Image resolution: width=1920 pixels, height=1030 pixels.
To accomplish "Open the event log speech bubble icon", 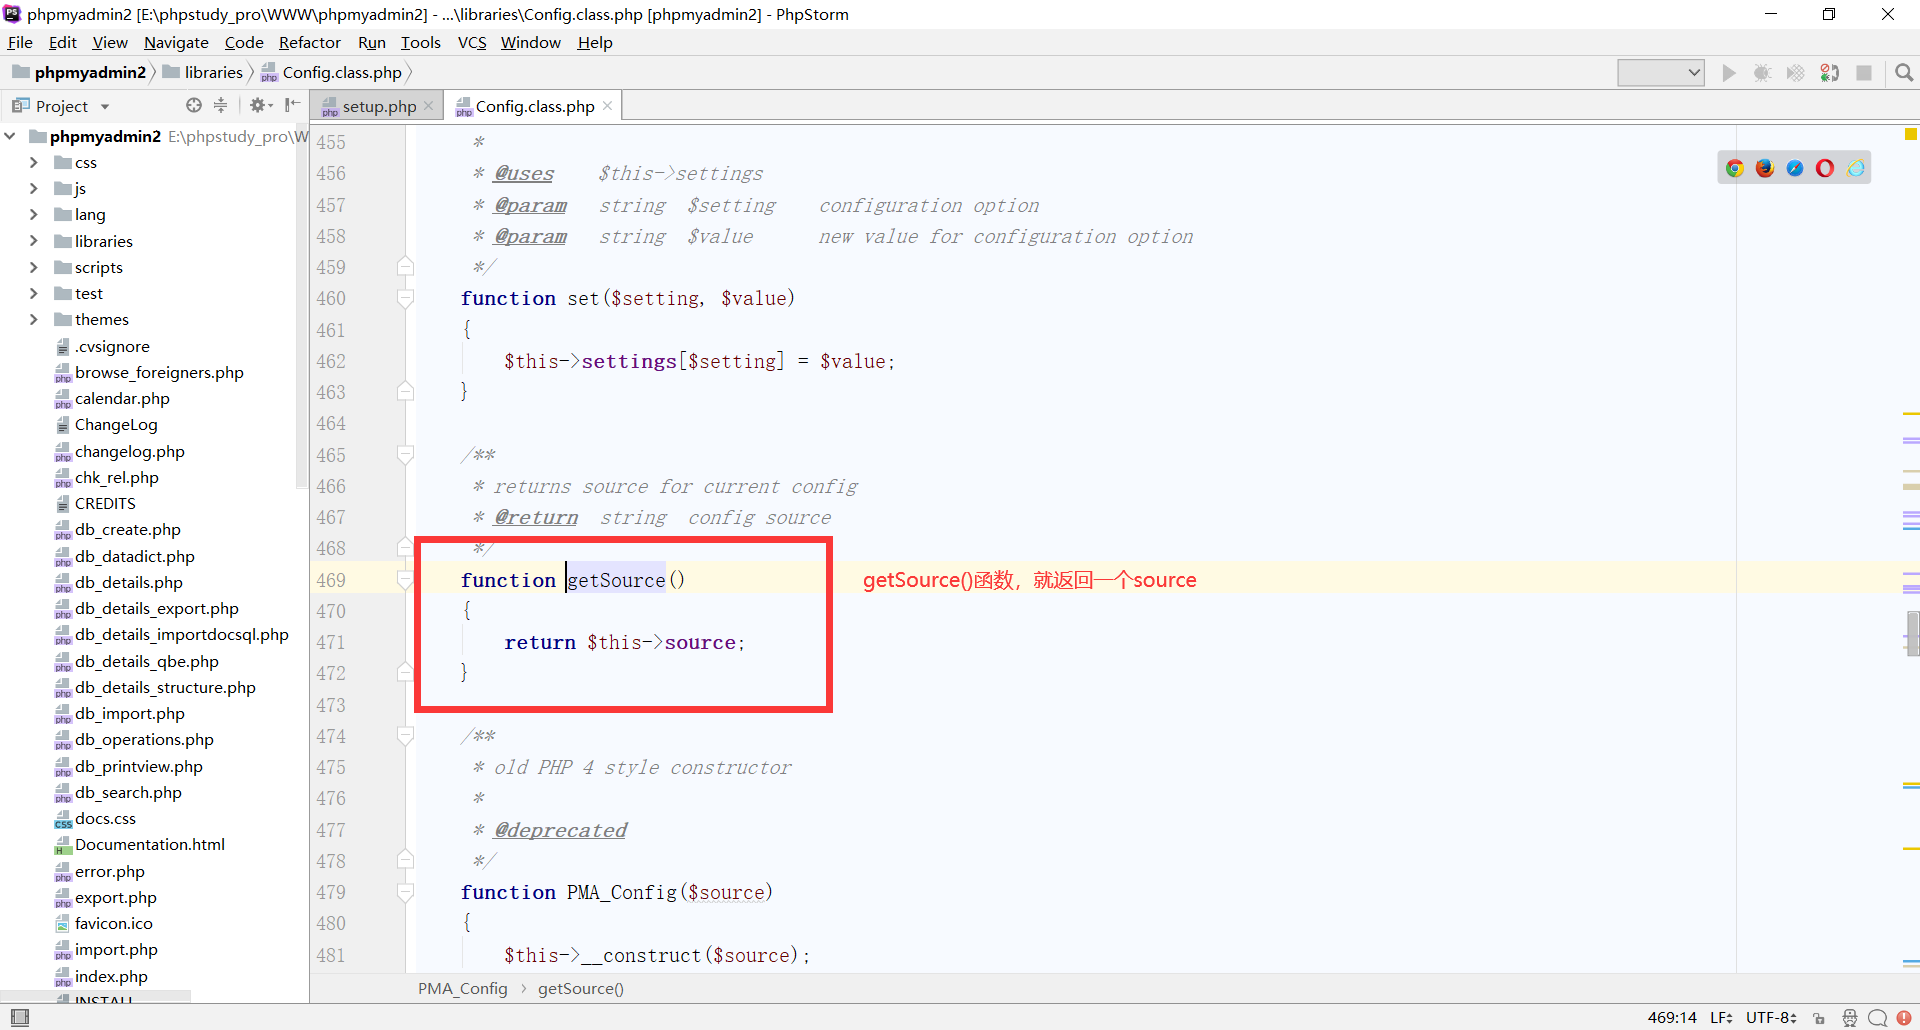I will point(1877,1018).
